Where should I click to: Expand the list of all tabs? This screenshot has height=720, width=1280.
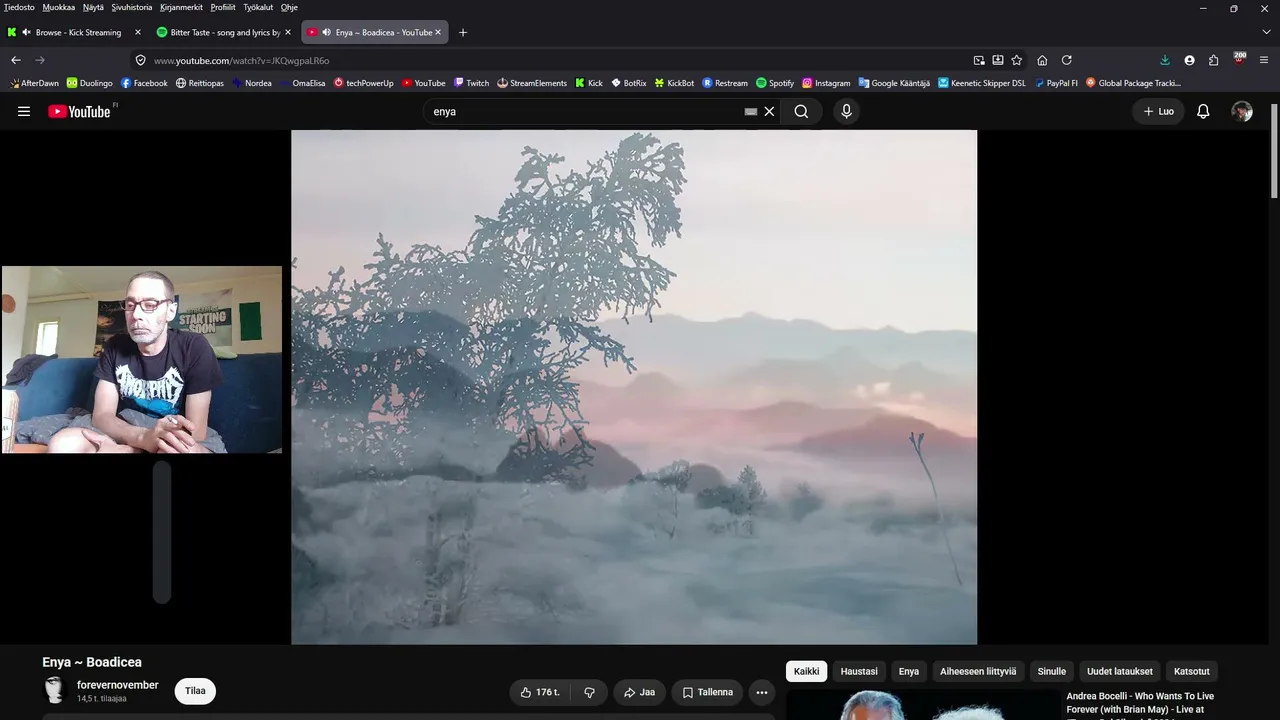click(1264, 32)
